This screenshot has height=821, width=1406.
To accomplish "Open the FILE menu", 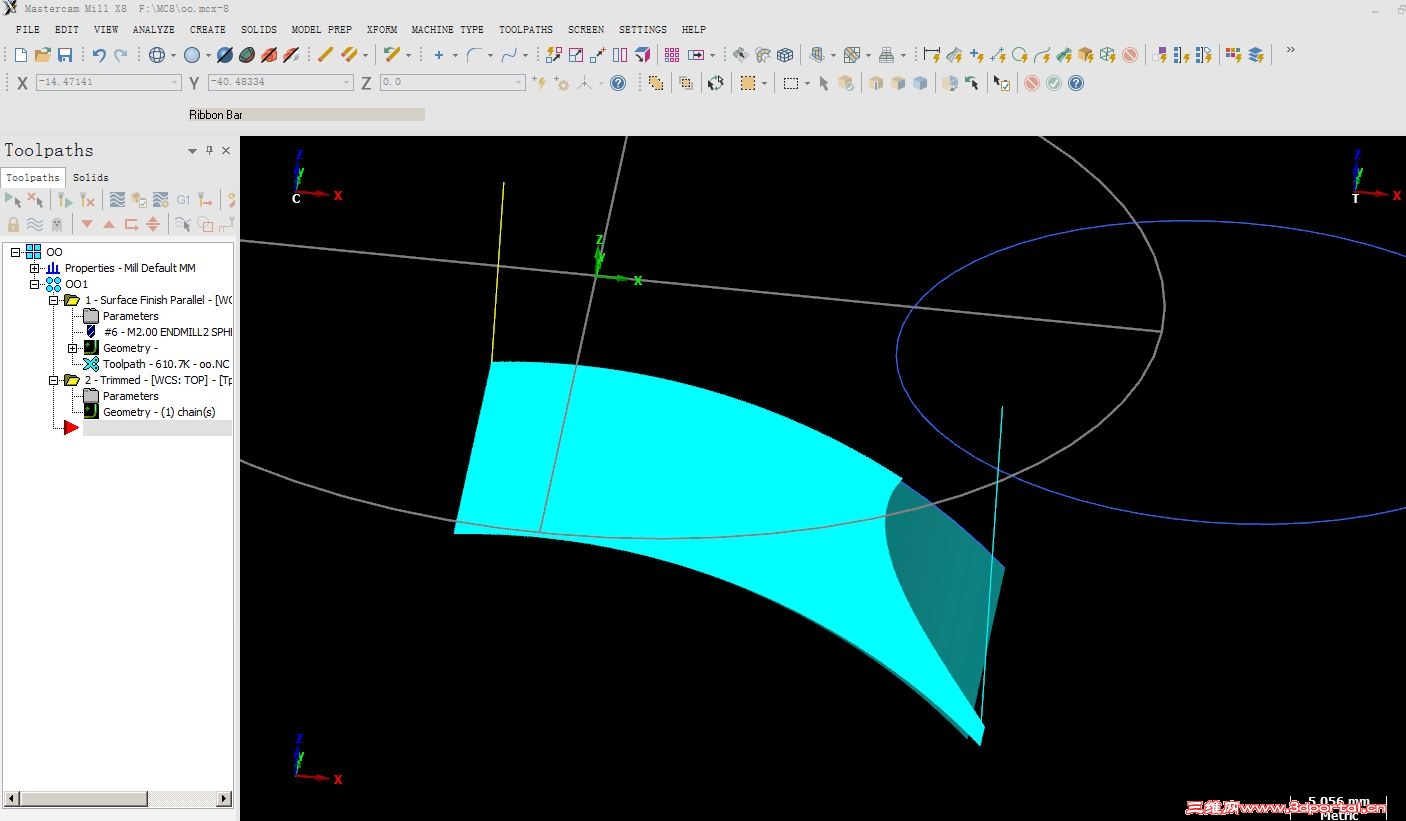I will pos(28,30).
